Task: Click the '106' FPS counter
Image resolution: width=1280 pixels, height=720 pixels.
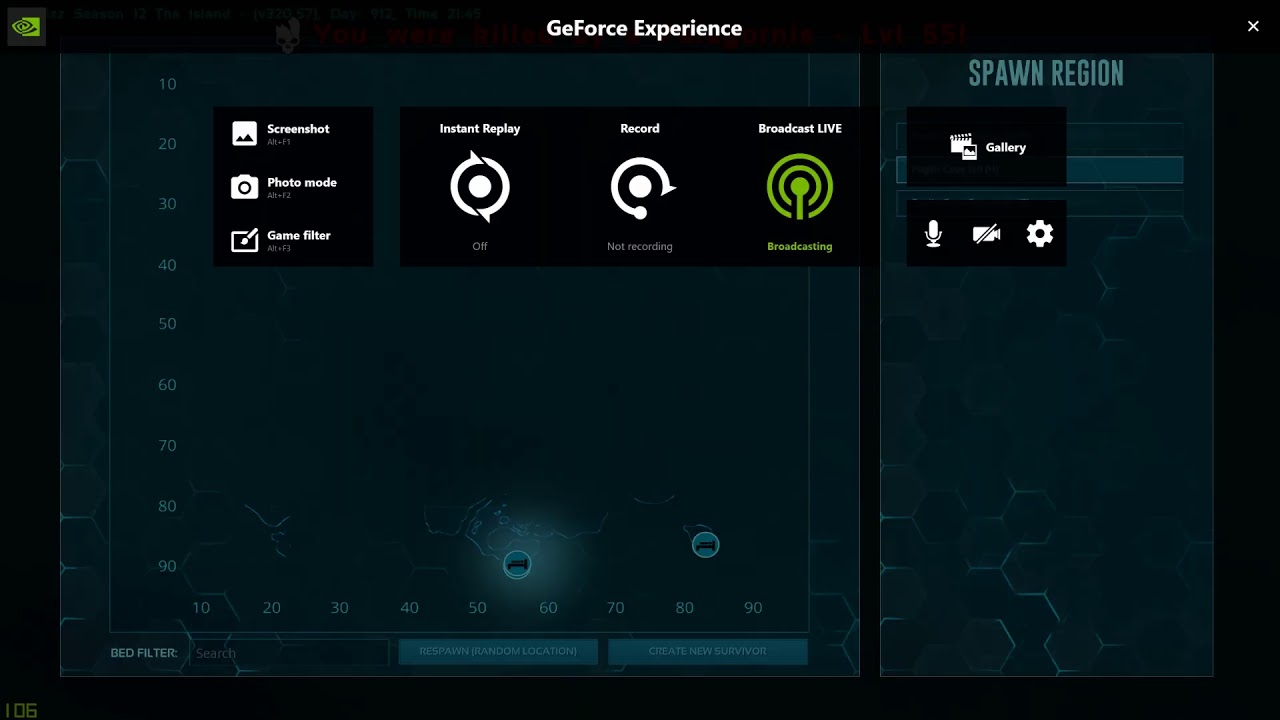Action: pos(20,710)
